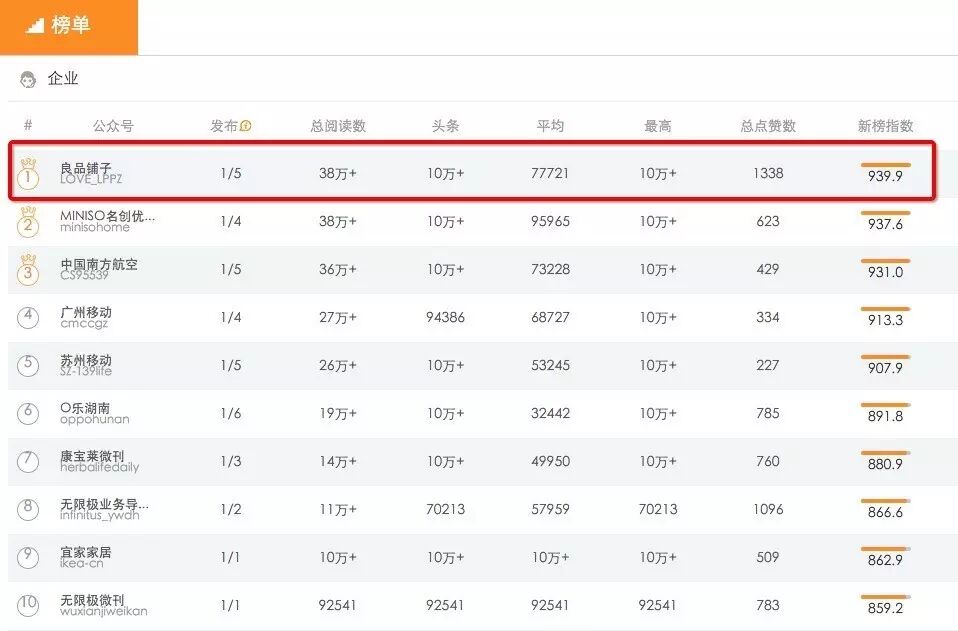
Task: Open the 中国南方航空 account page
Action: pos(99,264)
